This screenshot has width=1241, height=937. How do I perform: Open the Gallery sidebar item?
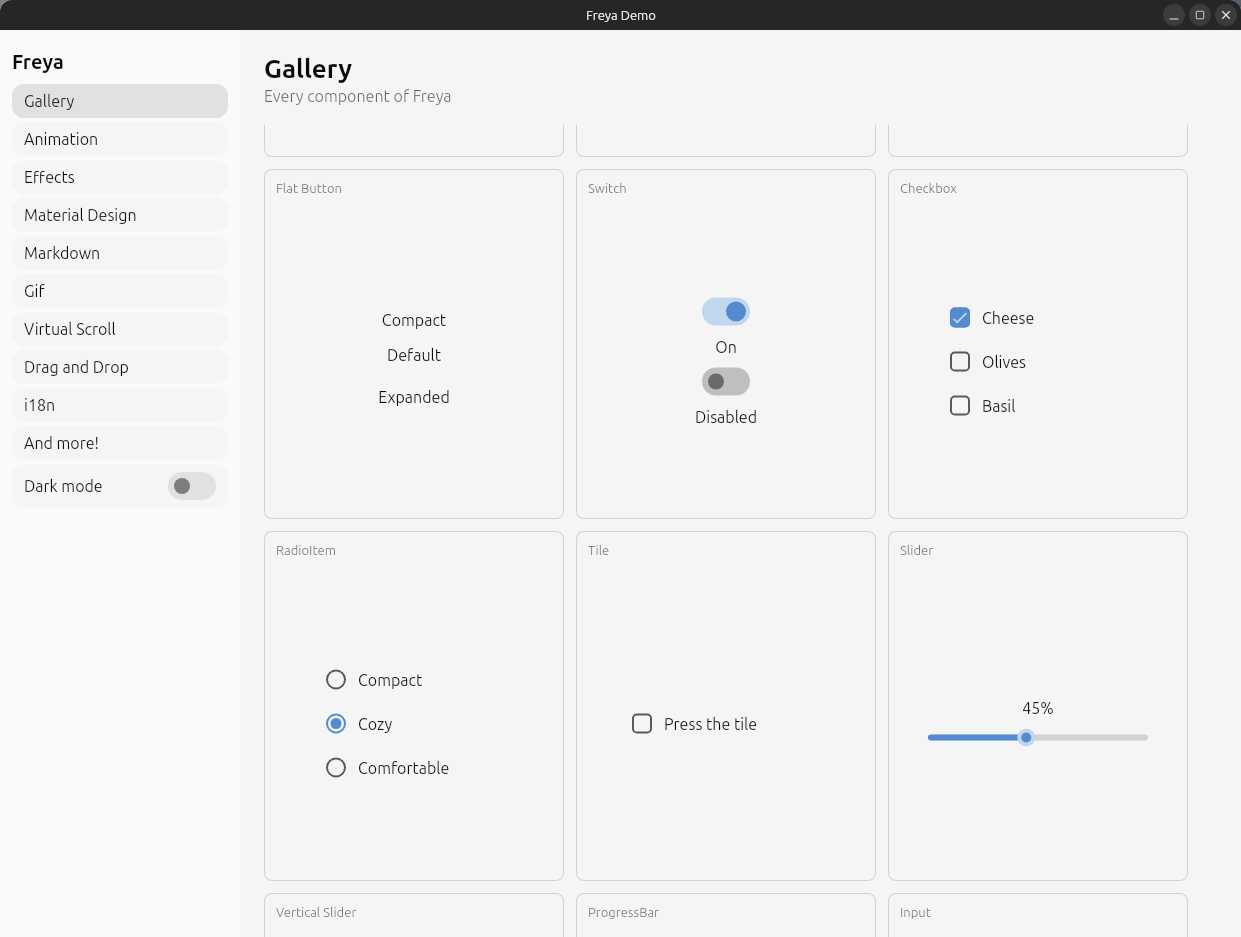(120, 101)
